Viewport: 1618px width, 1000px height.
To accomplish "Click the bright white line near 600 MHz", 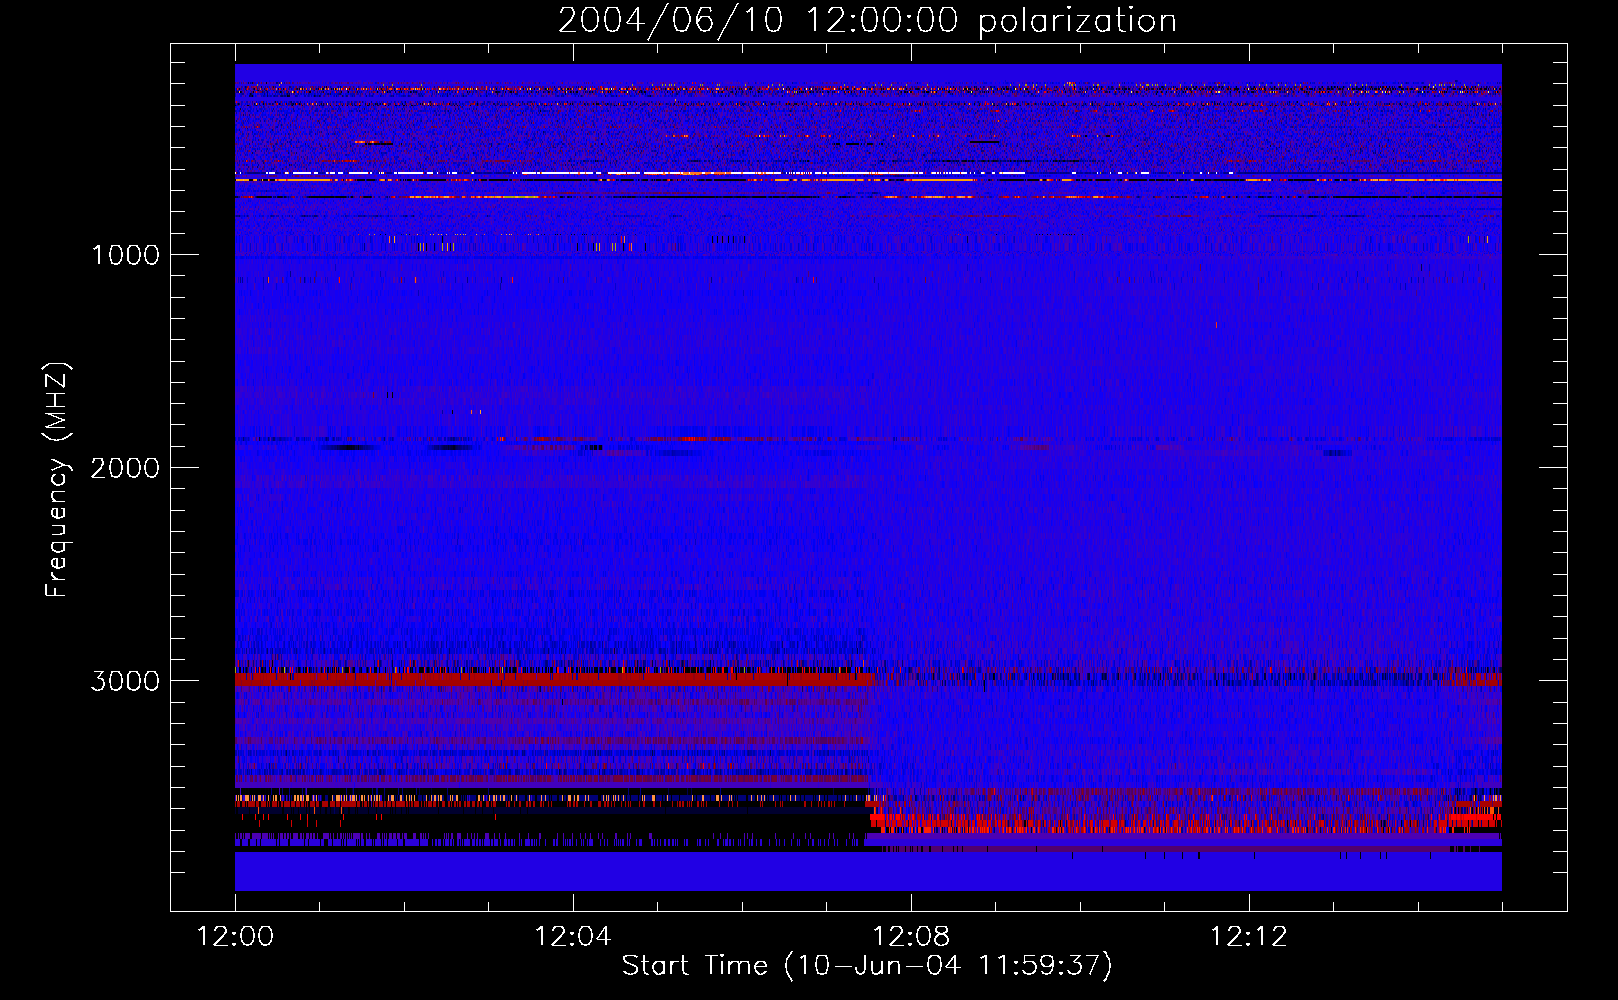I will pos(630,173).
